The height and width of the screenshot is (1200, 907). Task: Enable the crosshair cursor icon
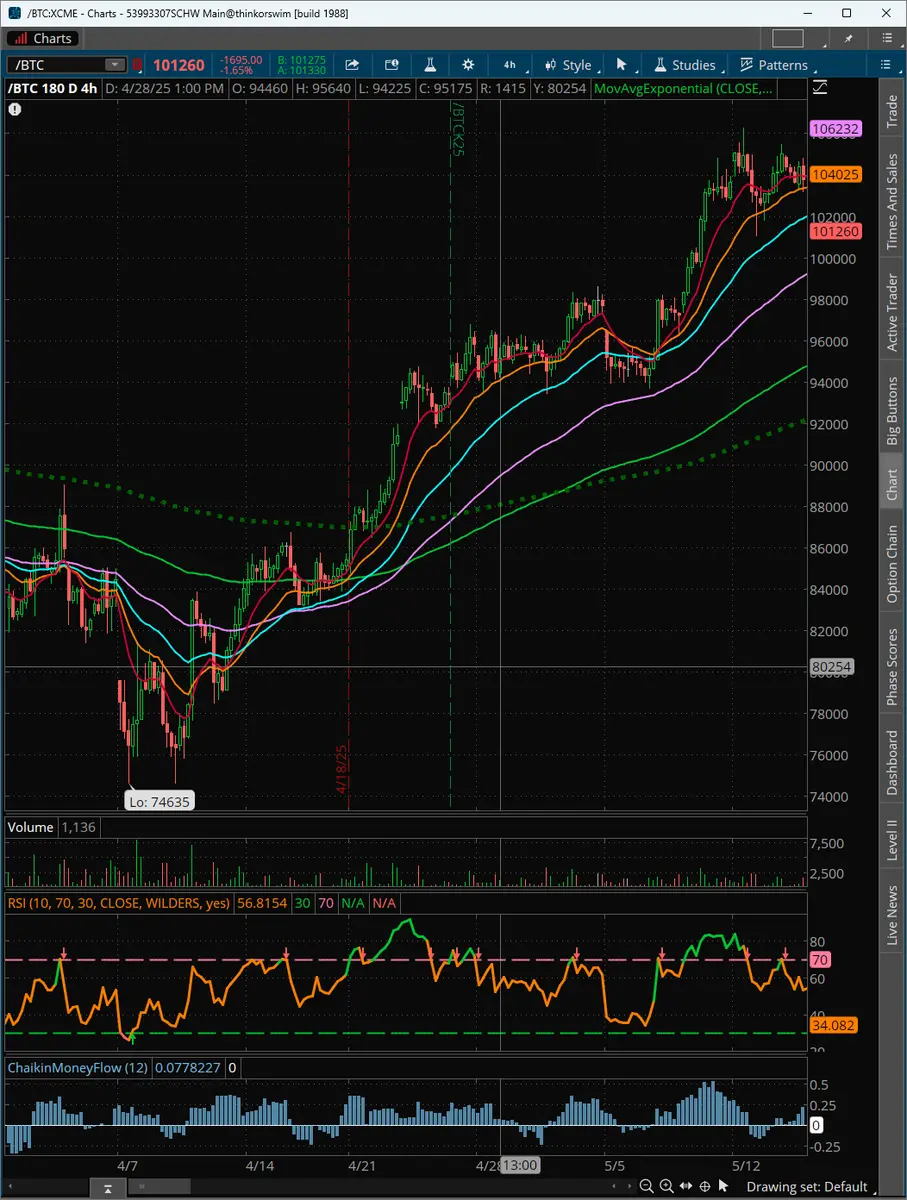pos(705,1187)
